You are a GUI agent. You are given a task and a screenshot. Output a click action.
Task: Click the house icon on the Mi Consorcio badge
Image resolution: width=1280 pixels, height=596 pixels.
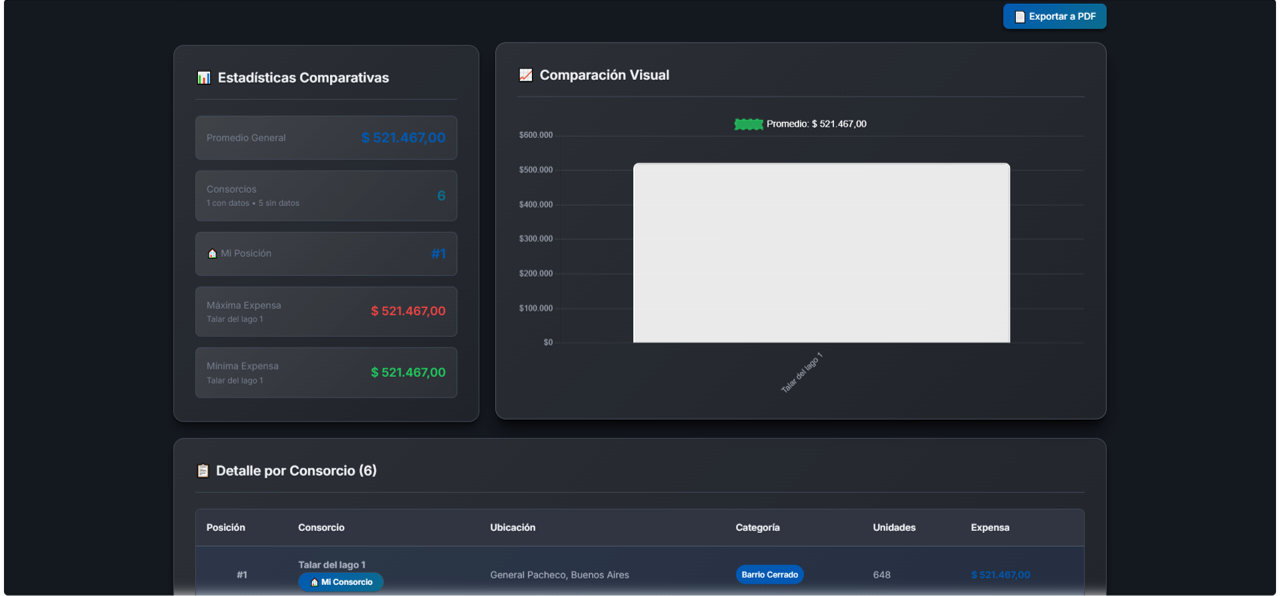tap(313, 581)
